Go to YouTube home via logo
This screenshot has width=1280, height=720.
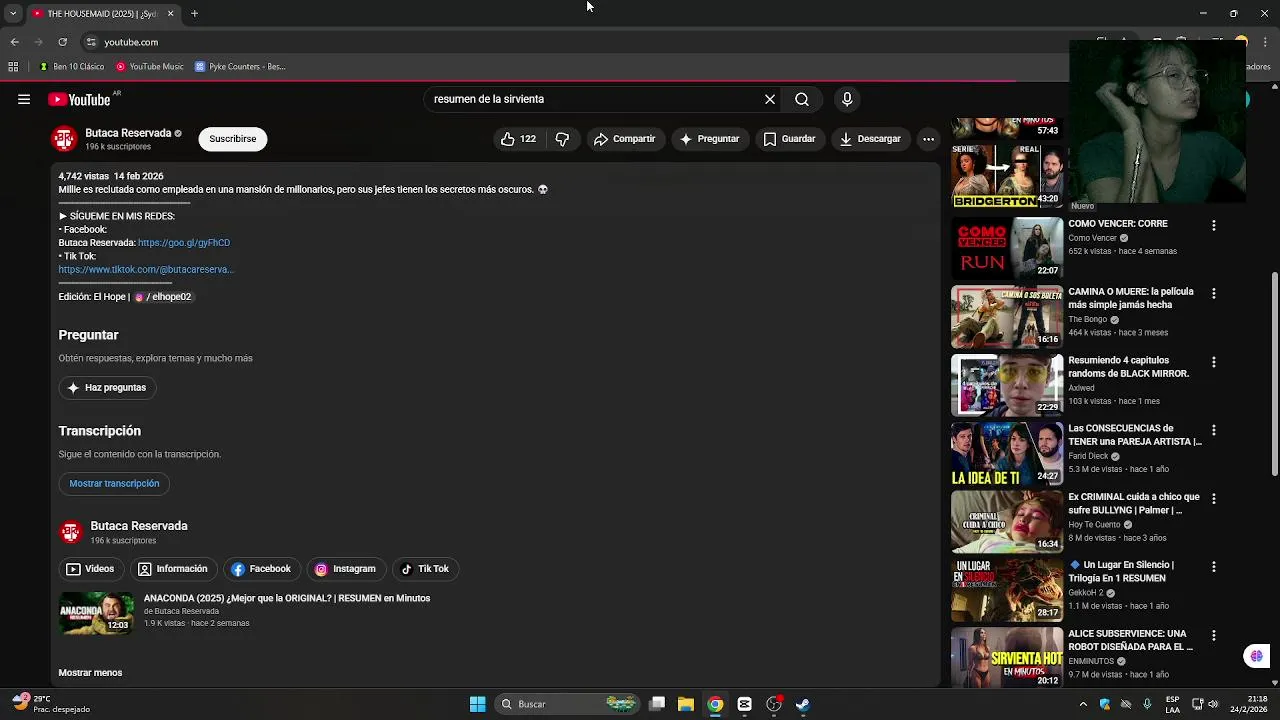(x=79, y=99)
